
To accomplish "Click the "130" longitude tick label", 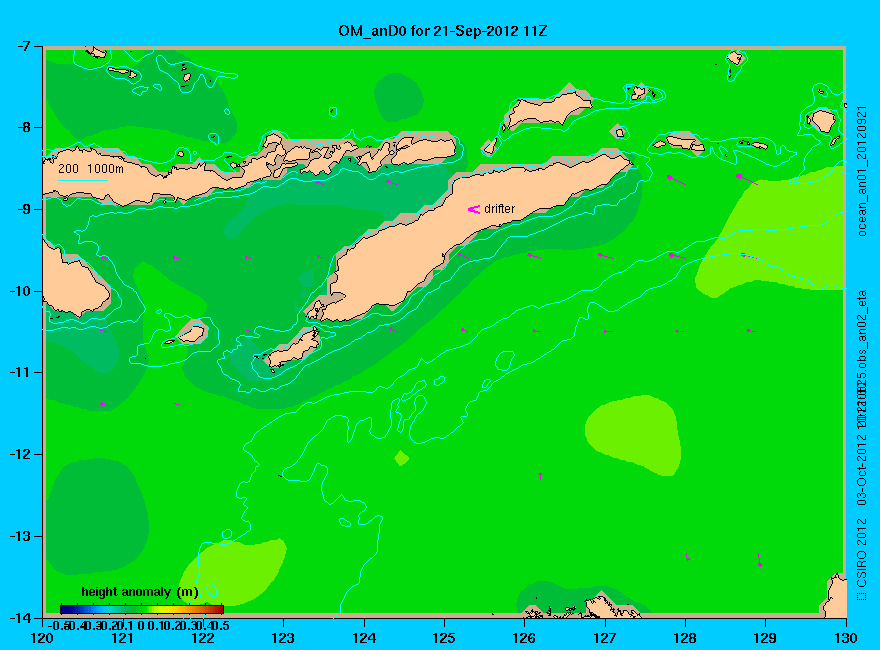I will click(x=846, y=638).
